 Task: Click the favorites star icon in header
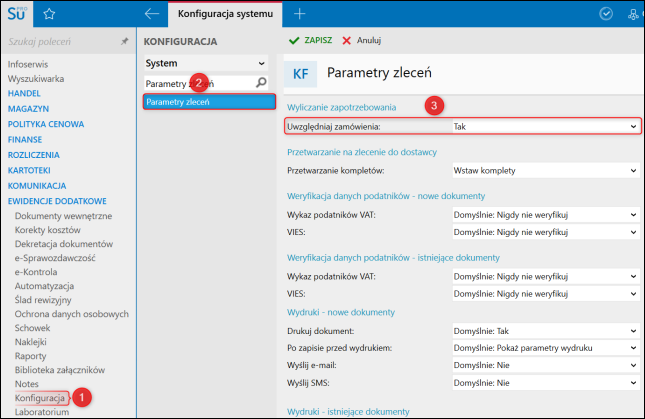click(x=49, y=14)
